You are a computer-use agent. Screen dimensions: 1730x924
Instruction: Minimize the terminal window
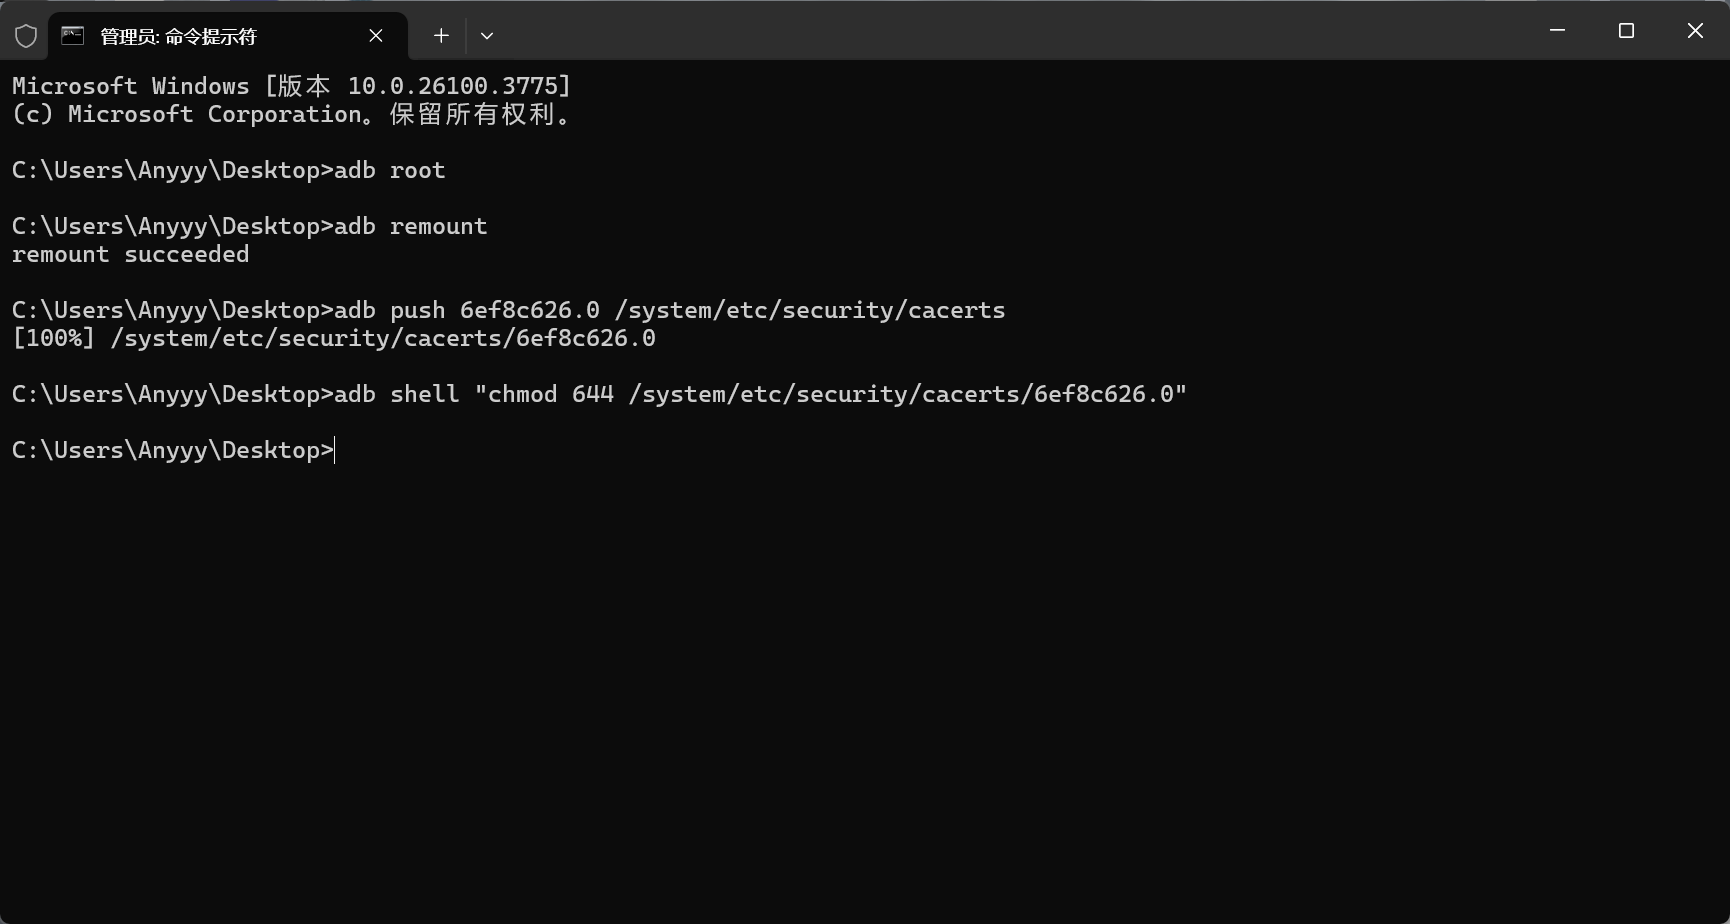click(x=1557, y=31)
